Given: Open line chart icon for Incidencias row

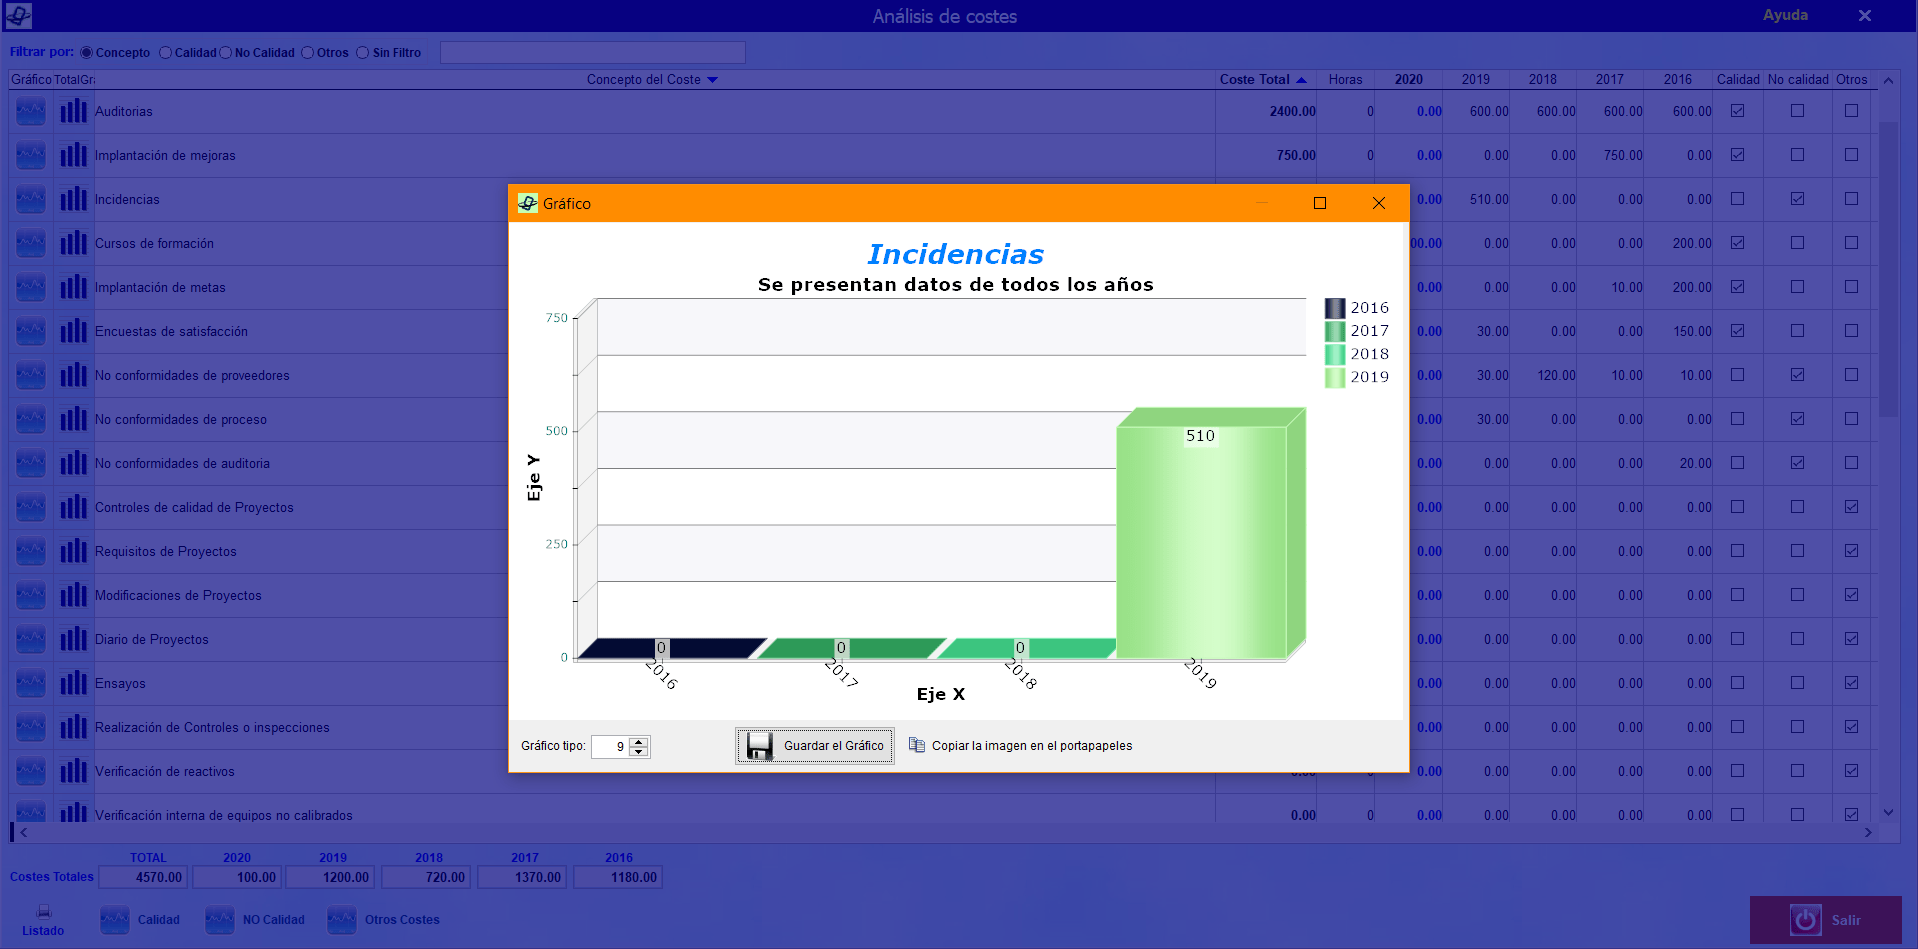Looking at the screenshot, I should (x=31, y=199).
